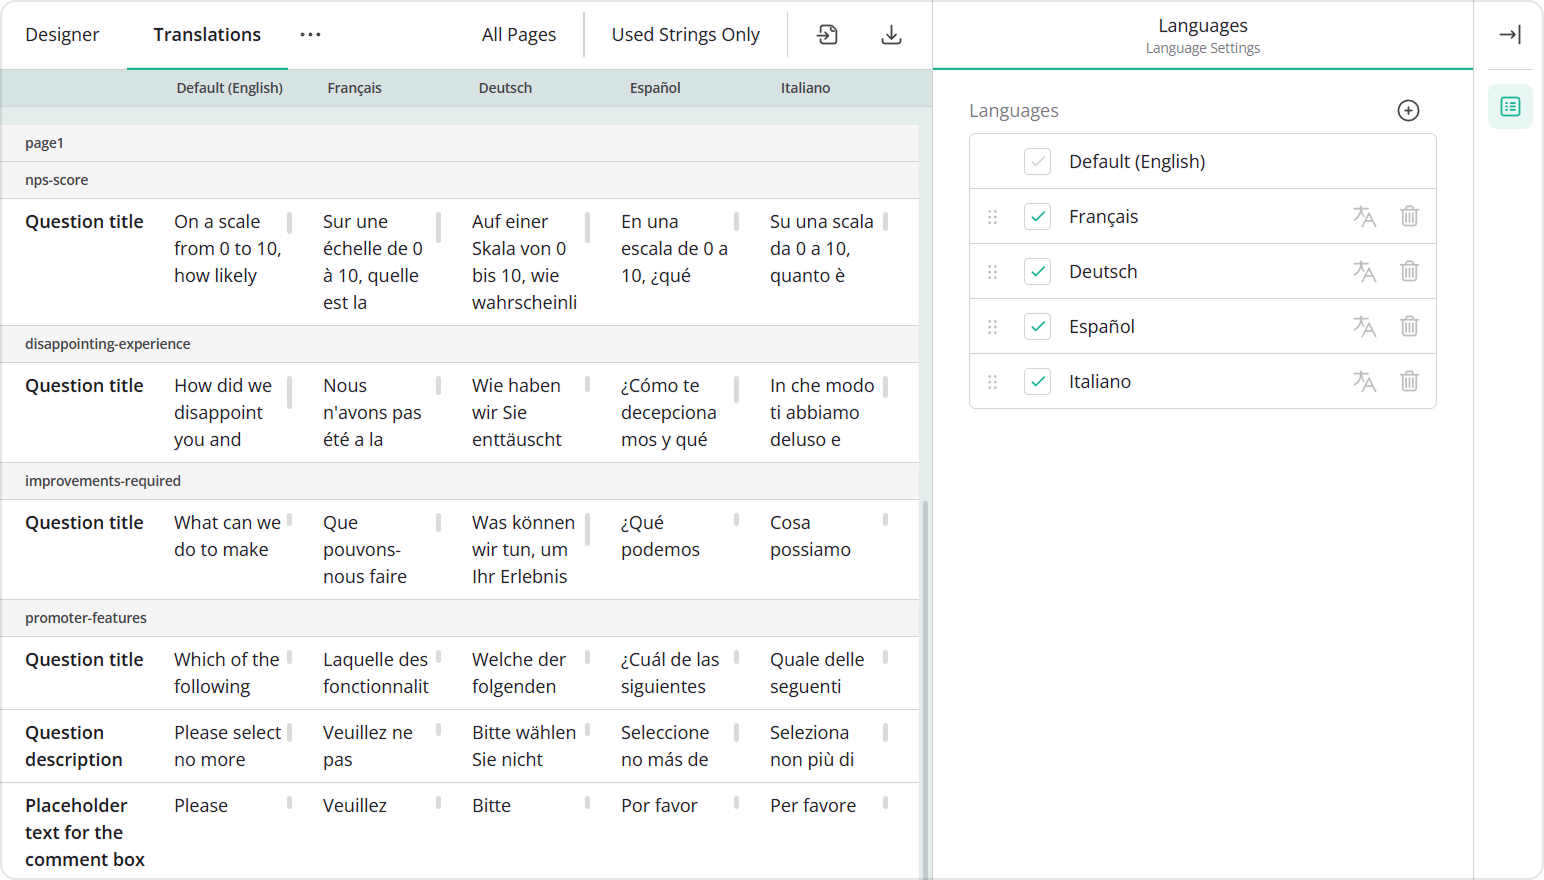Import translations from a CSV file

828,34
